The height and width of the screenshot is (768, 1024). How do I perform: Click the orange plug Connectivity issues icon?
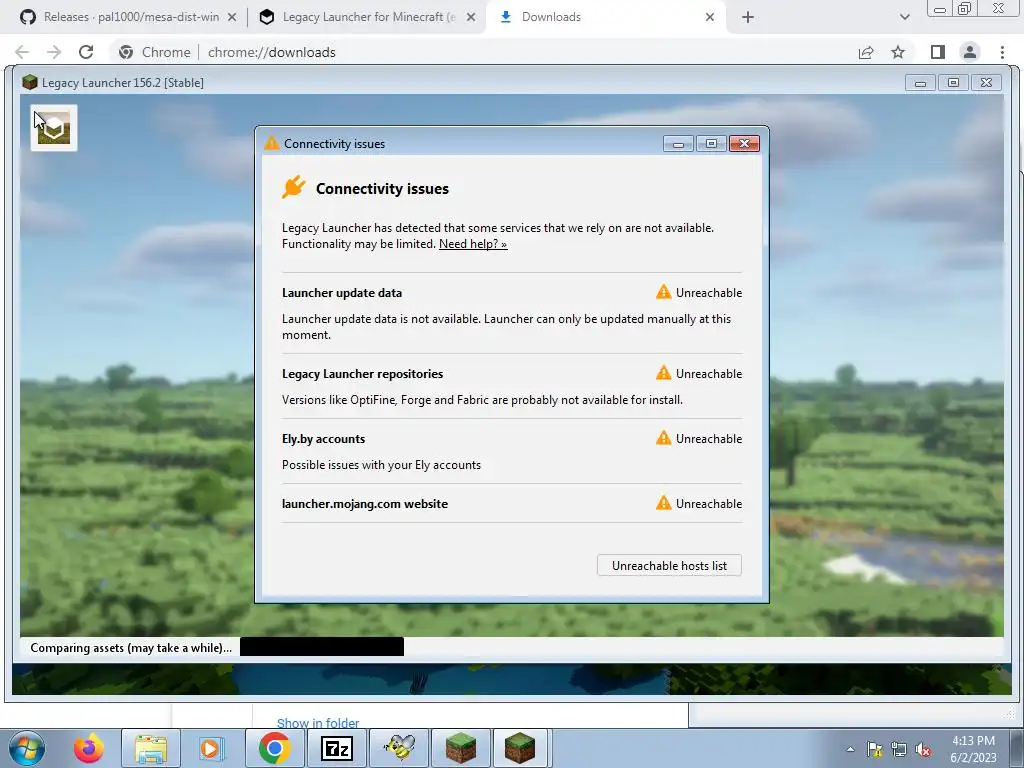pos(293,187)
